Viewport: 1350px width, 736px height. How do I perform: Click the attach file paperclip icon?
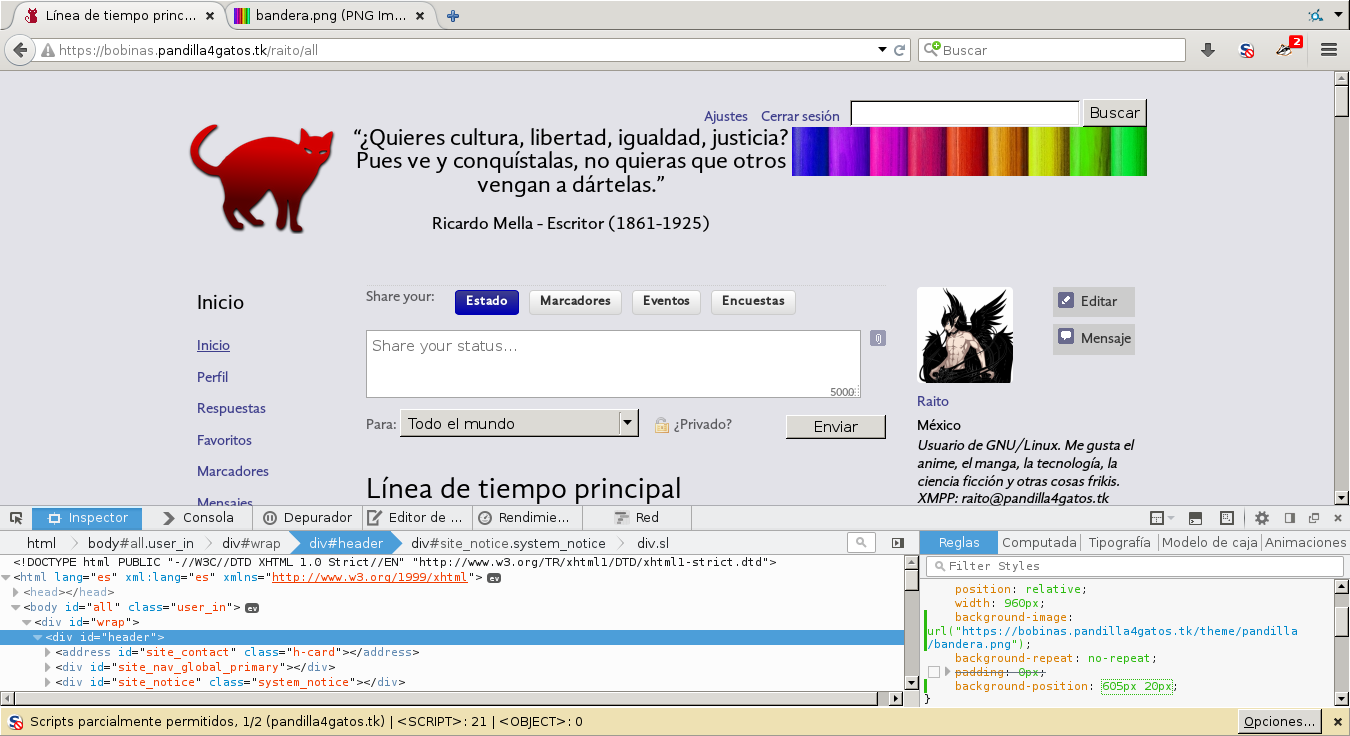(877, 338)
